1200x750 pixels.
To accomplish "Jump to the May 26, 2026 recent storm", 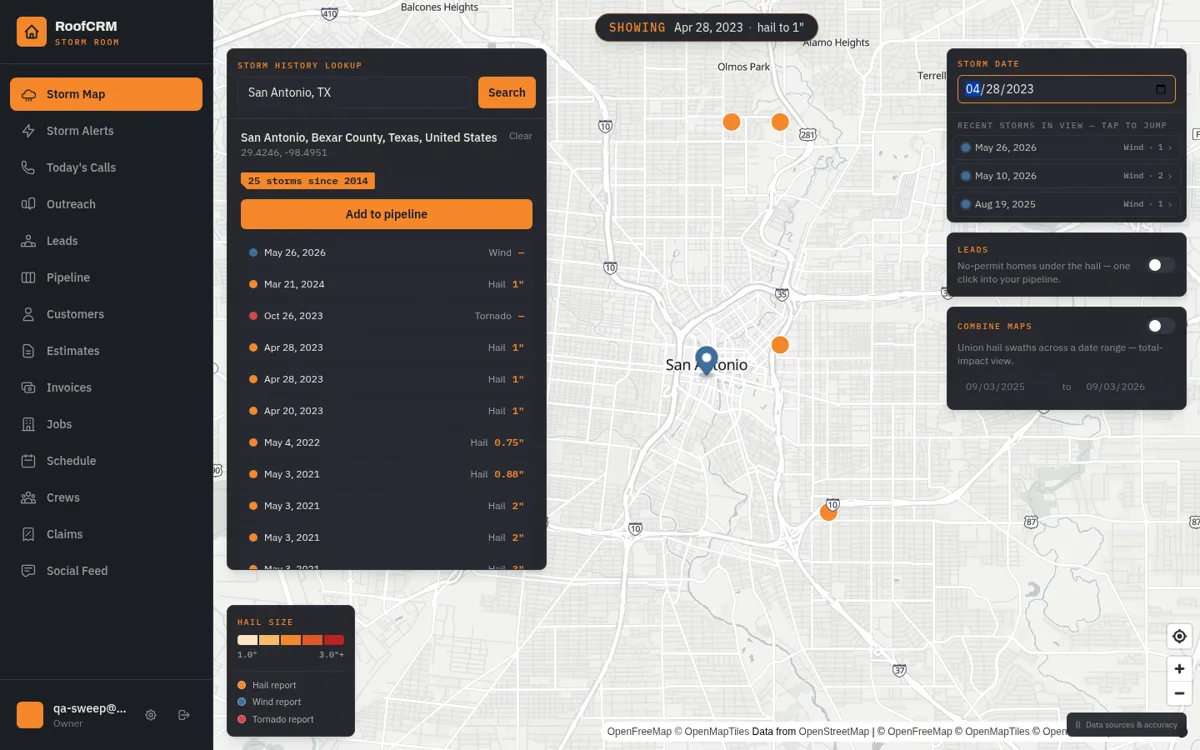I will (1066, 147).
